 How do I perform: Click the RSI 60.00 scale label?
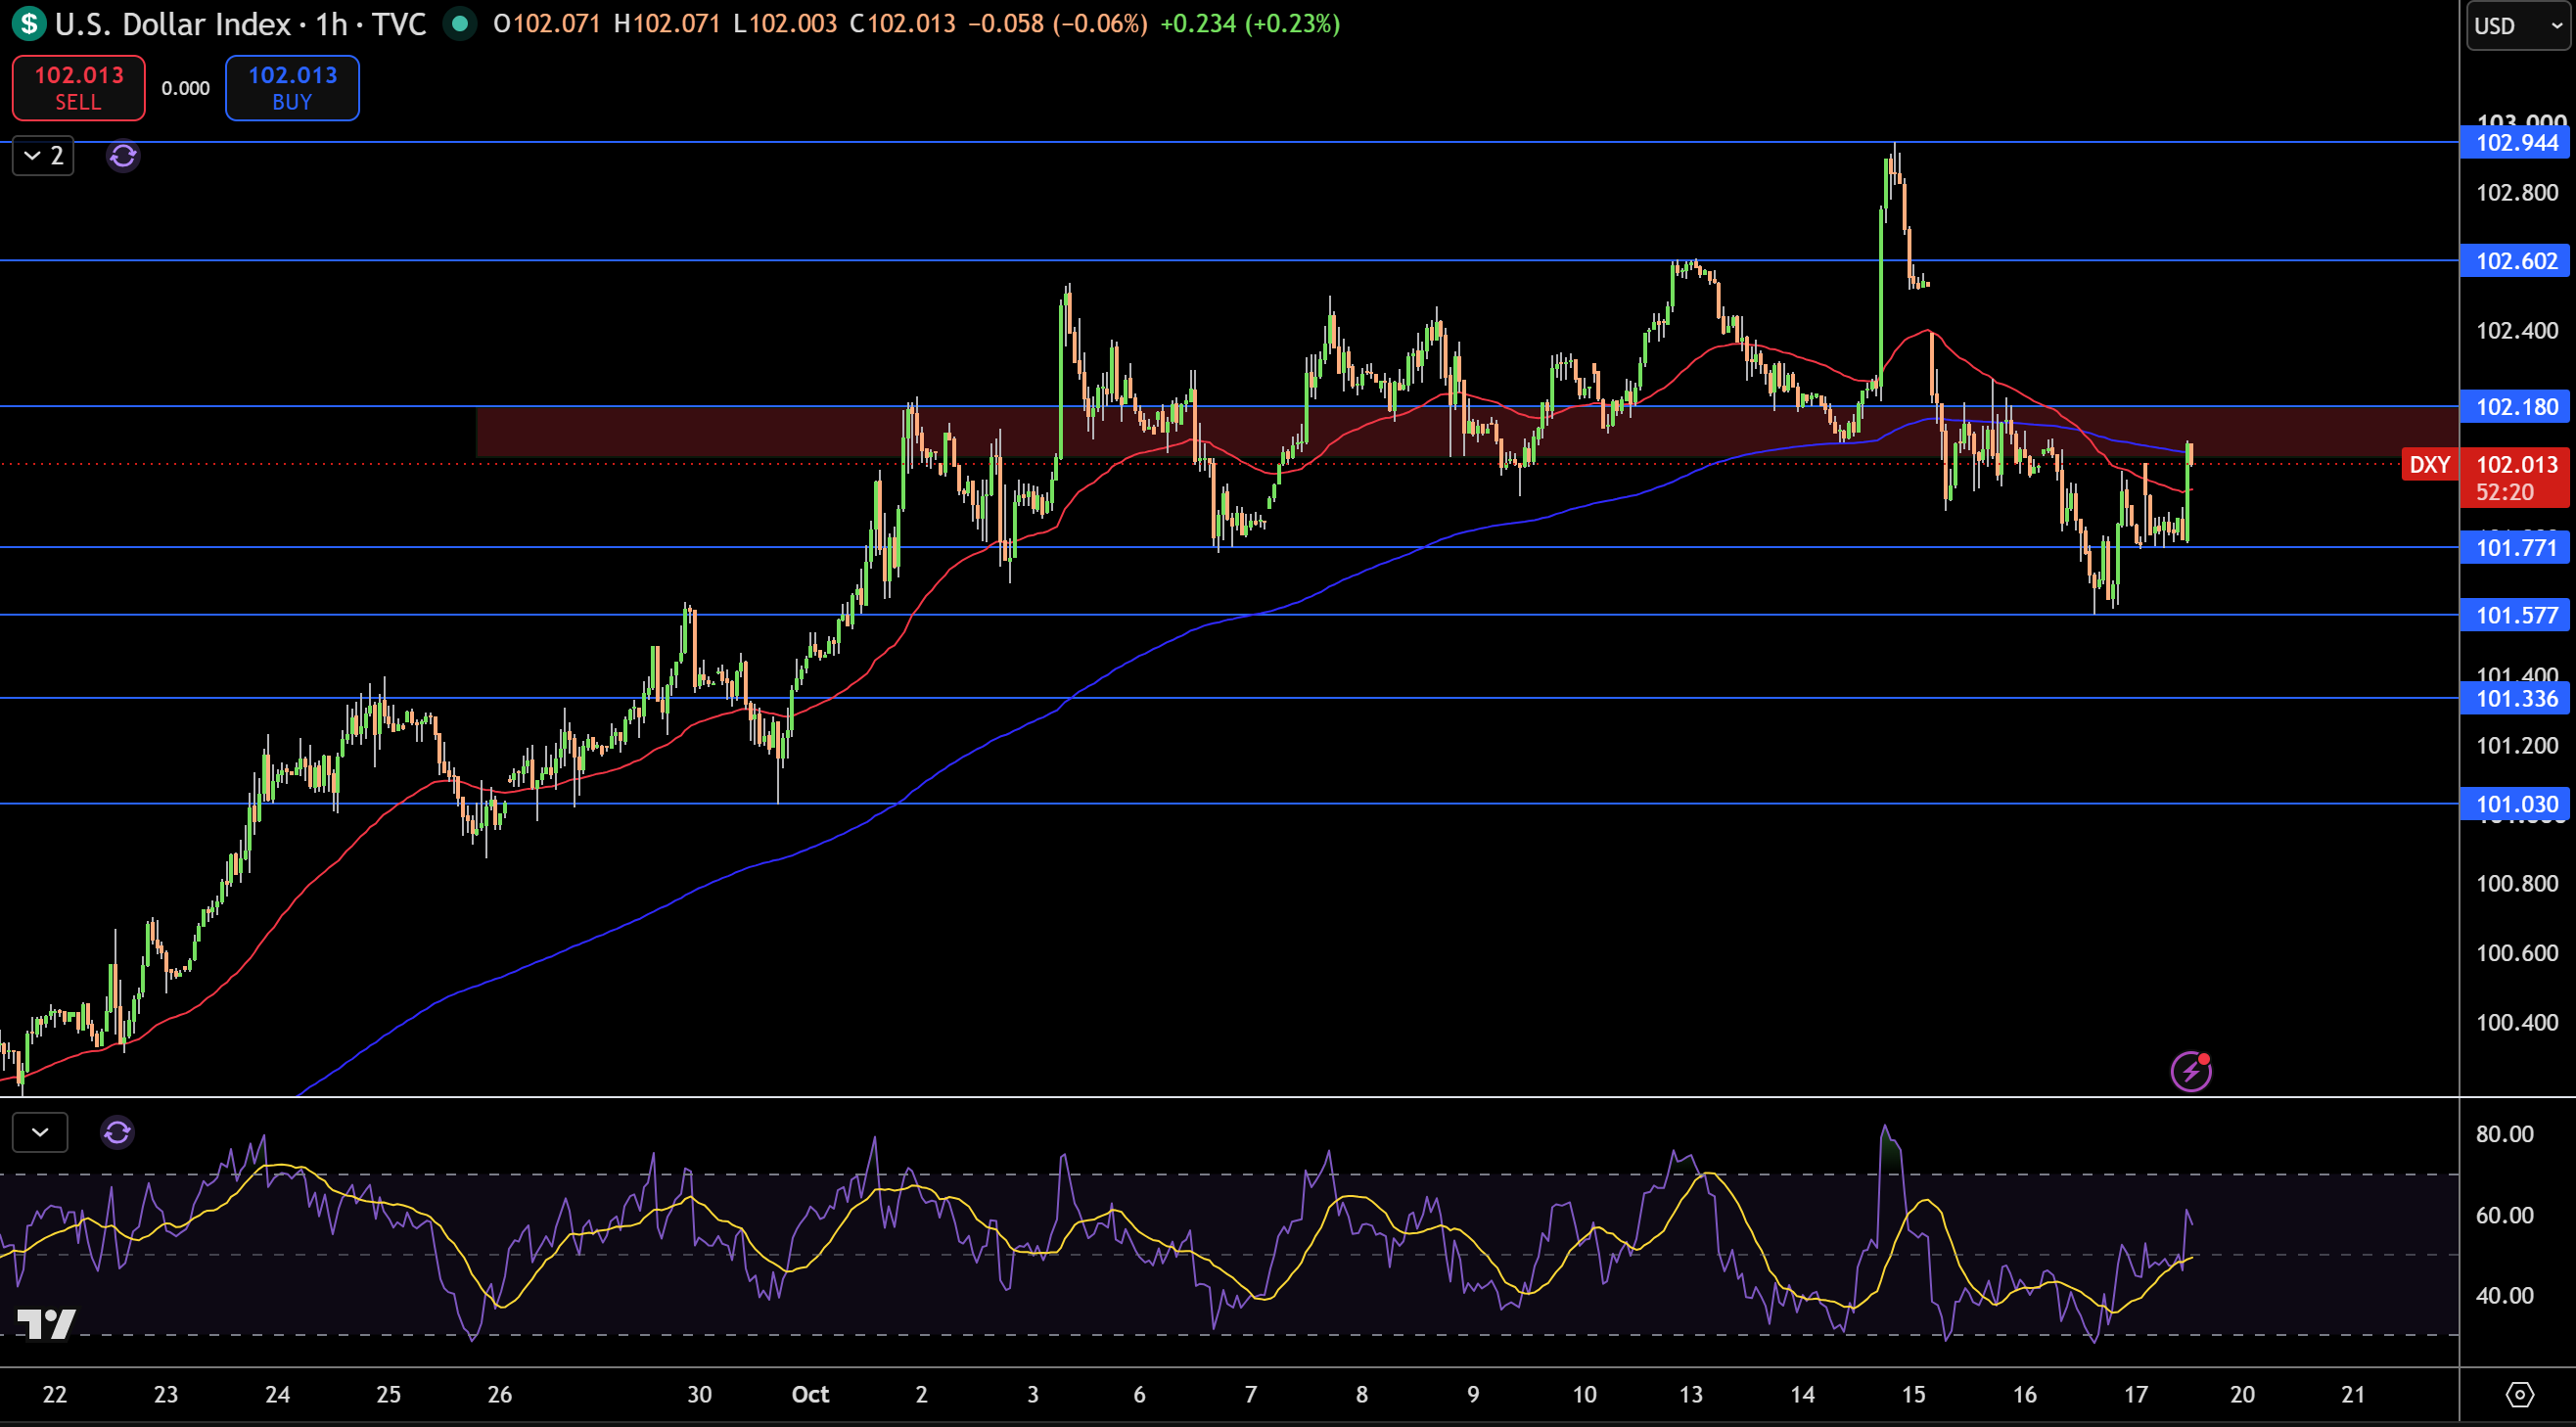(x=2504, y=1215)
